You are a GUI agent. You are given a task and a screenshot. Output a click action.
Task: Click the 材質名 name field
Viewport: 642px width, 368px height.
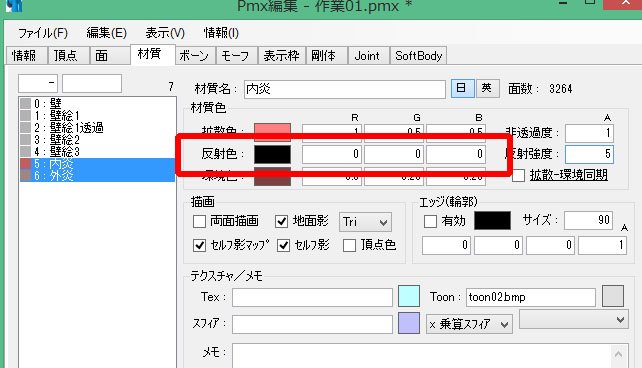[x=345, y=89]
